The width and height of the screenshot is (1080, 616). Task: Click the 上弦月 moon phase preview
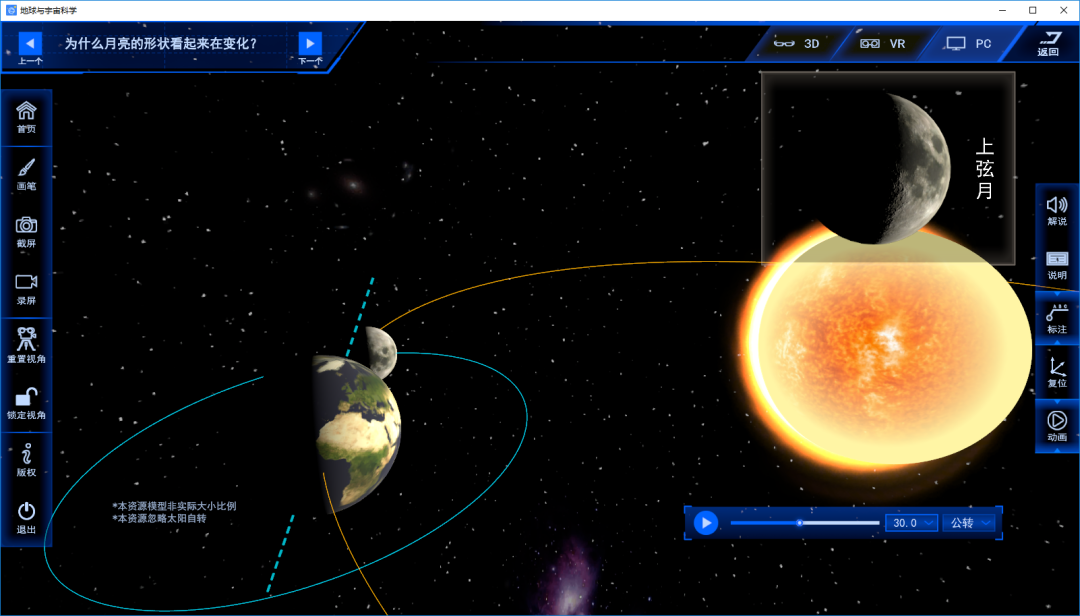pyautogui.click(x=888, y=168)
